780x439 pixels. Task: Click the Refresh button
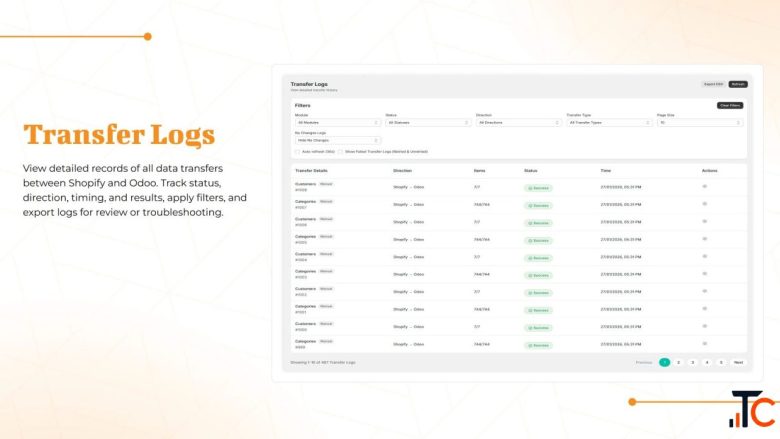pos(738,84)
